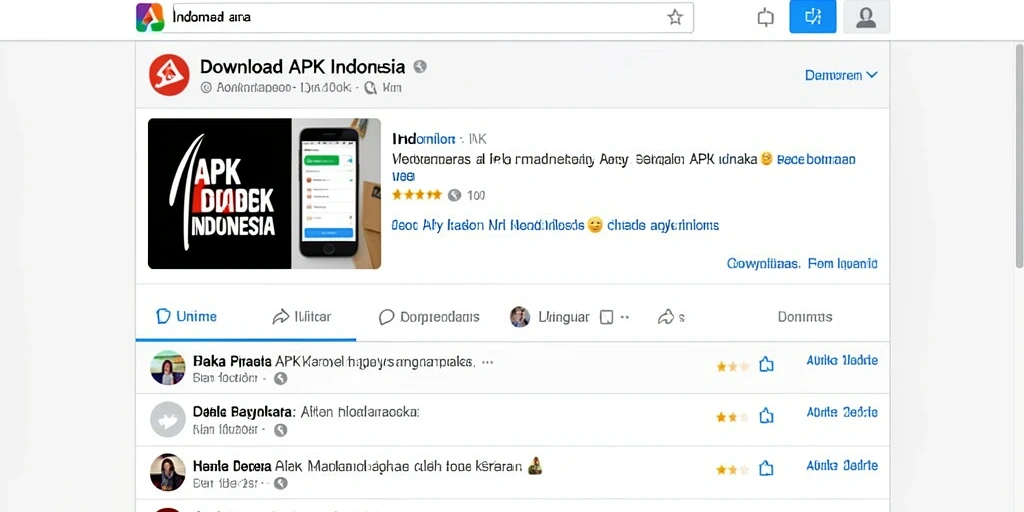
Task: Click the page's vertical scrollbar thumb
Action: [1019, 155]
